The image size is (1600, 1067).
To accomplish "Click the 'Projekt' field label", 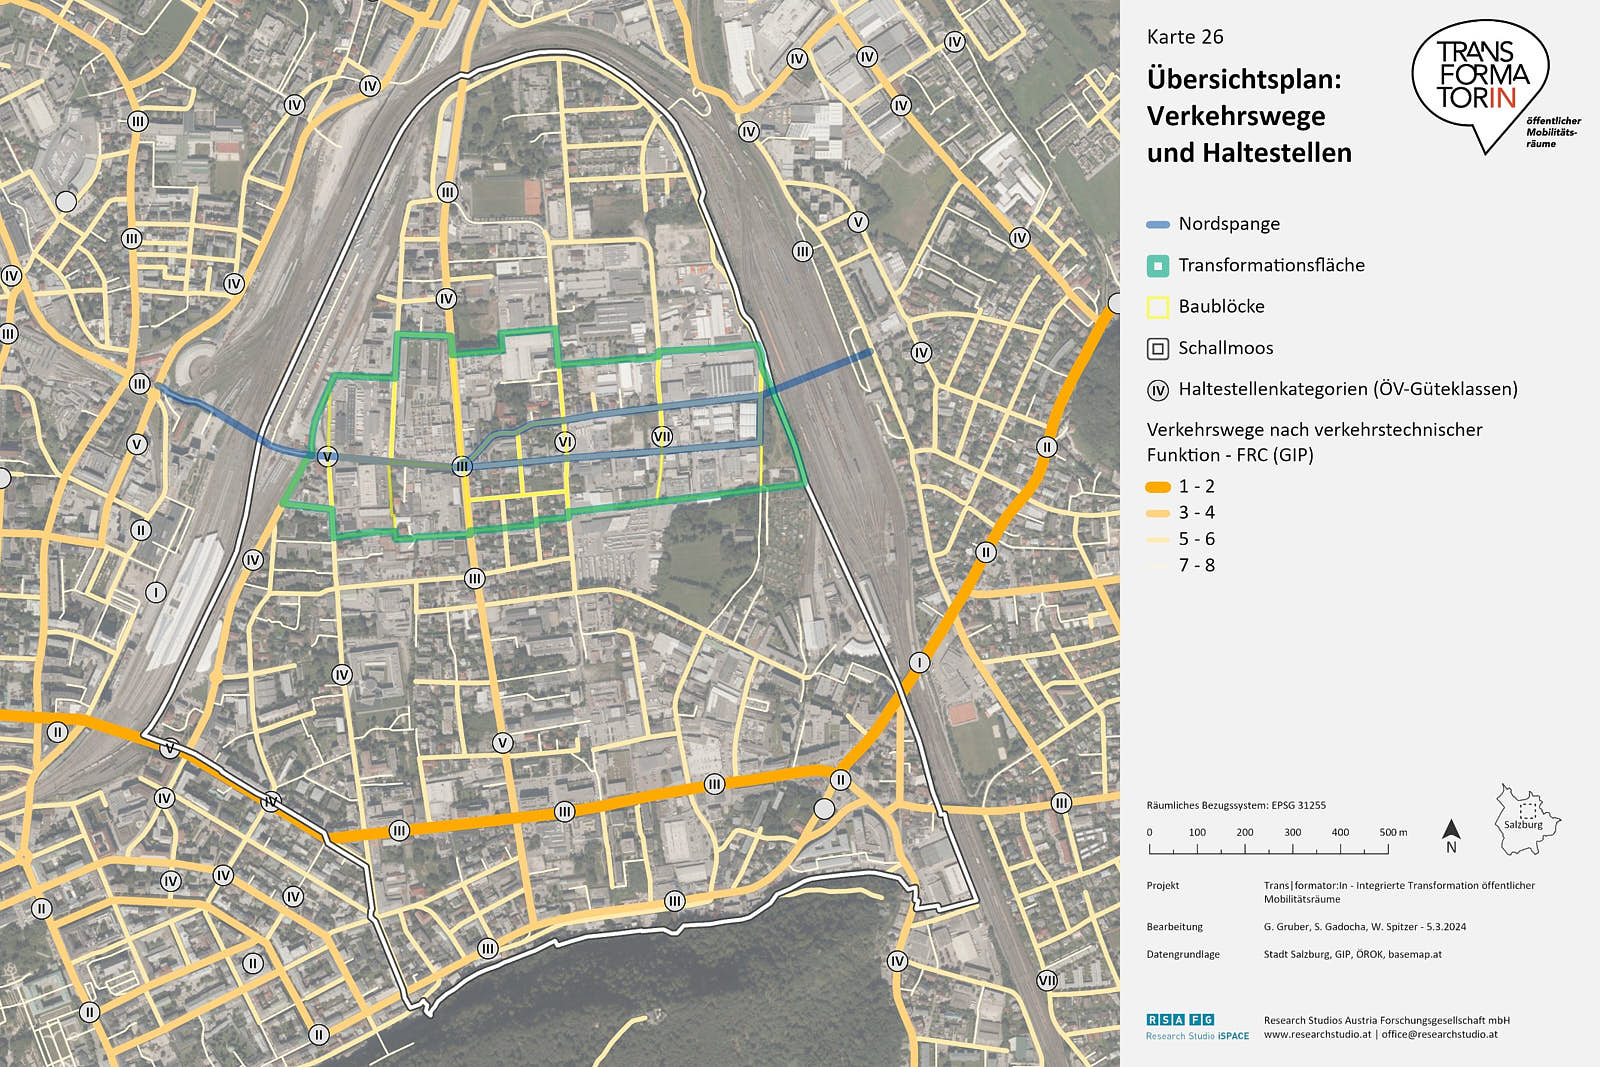I will coord(1163,886).
